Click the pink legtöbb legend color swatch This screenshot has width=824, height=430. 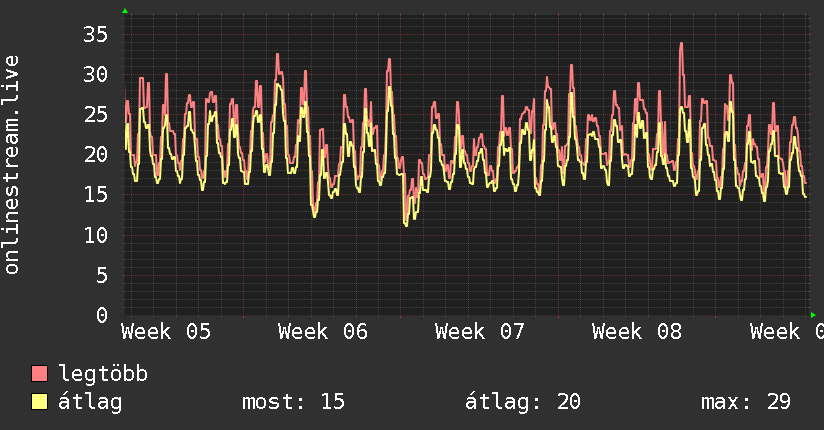click(x=39, y=373)
